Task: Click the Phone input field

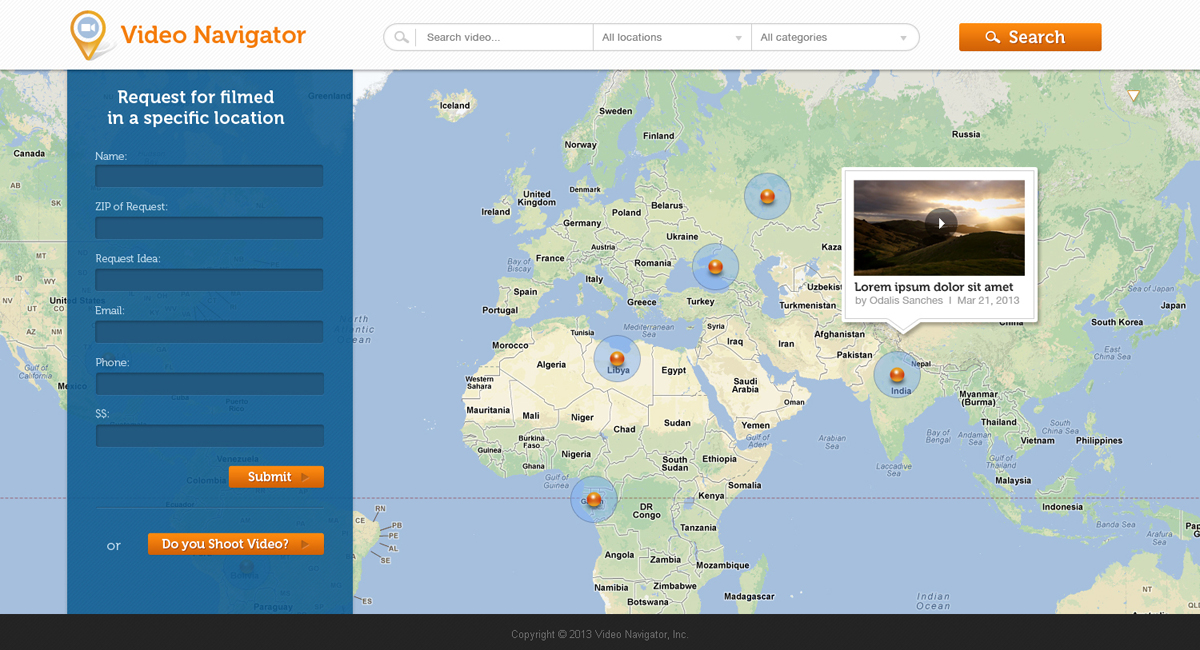Action: click(209, 384)
